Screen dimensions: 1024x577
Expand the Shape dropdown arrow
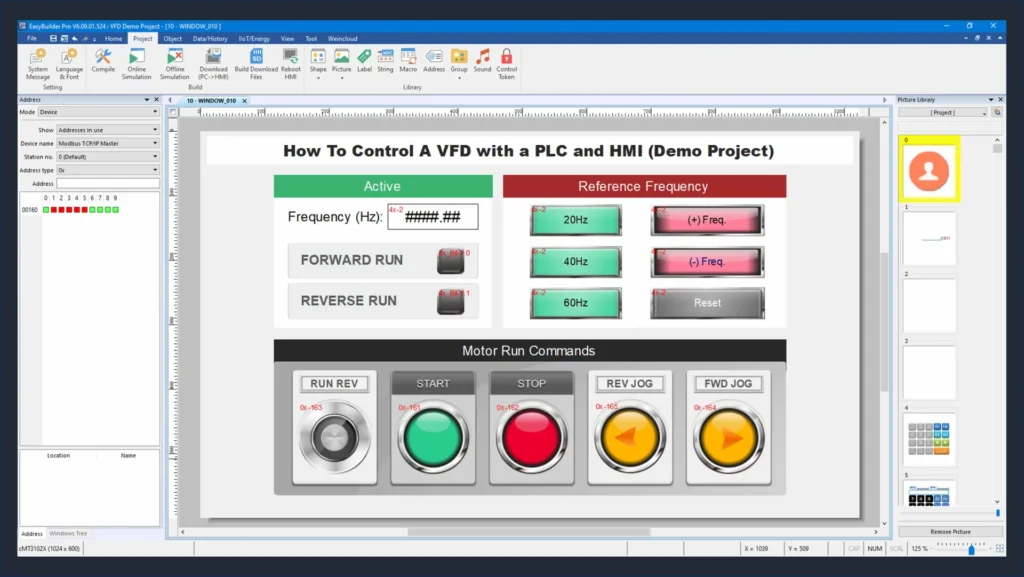(x=318, y=76)
